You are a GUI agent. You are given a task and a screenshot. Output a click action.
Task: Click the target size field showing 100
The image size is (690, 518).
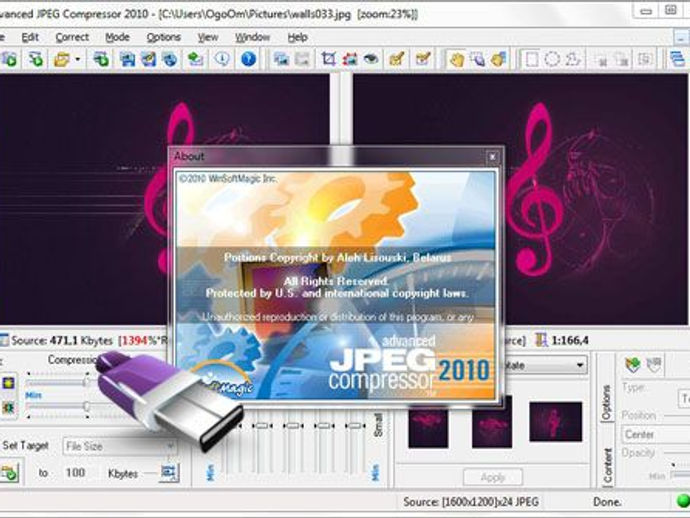pos(75,473)
